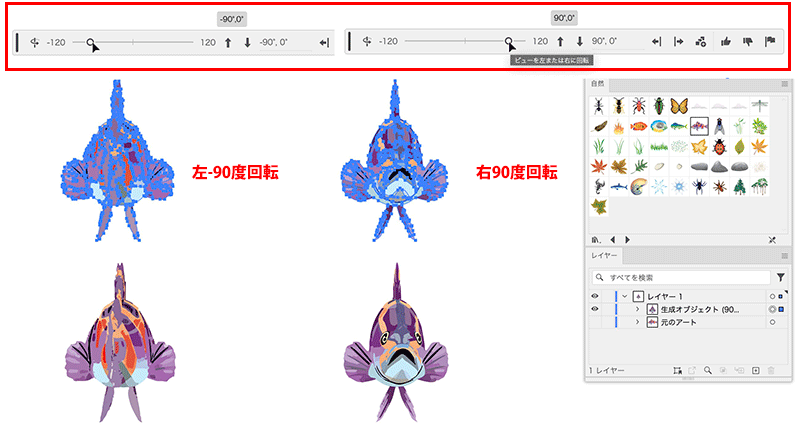Click the thumbs up feedback icon
Screen dimensions: 800x427
click(x=726, y=42)
